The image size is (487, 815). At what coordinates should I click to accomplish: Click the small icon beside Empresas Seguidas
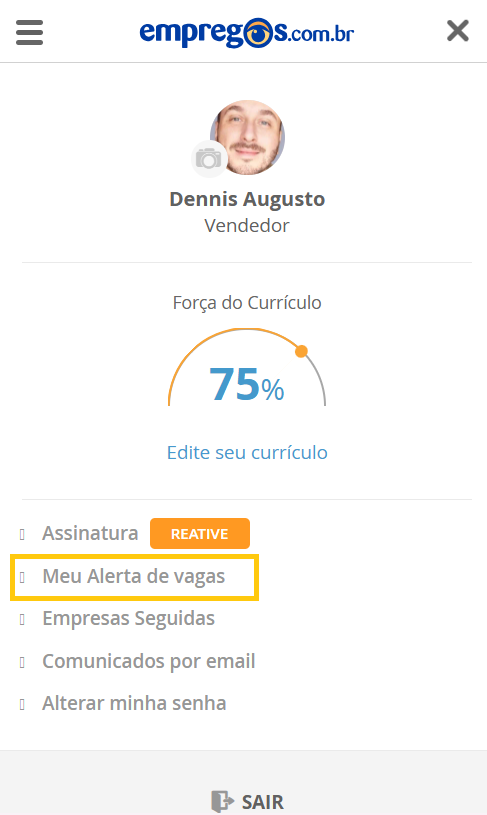tap(22, 619)
